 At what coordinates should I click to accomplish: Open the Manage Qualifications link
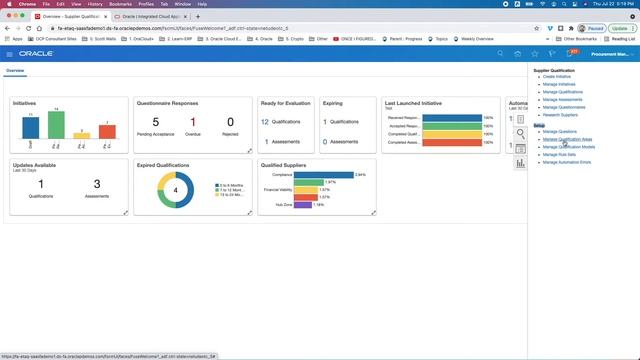[x=563, y=92]
